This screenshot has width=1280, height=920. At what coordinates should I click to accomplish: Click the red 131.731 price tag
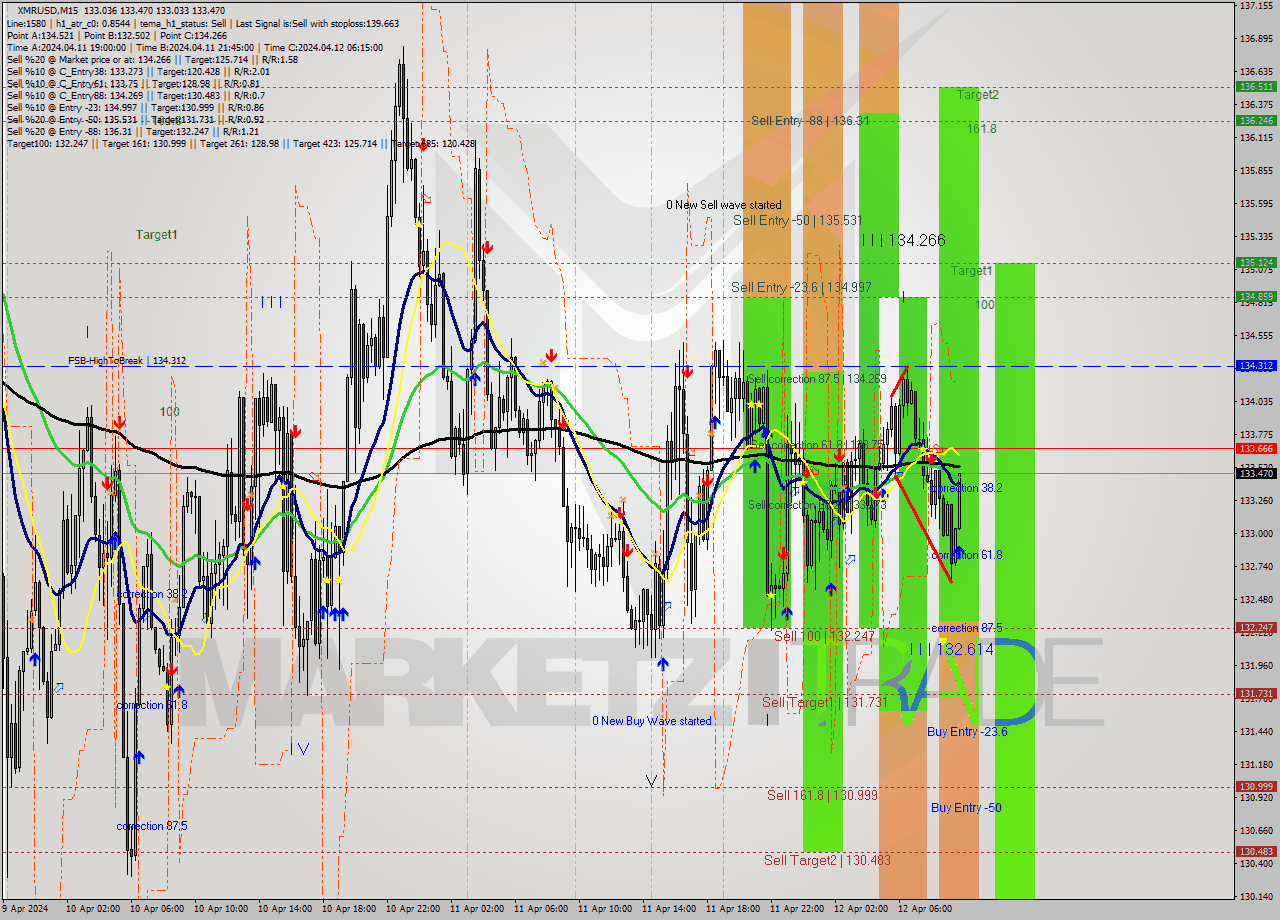(x=1257, y=693)
